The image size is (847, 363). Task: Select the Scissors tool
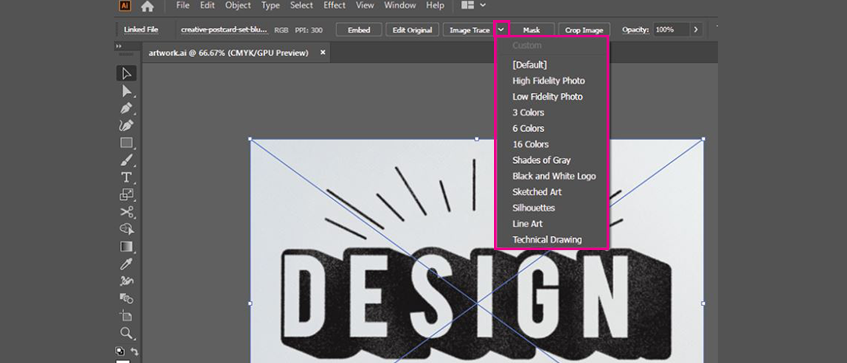pyautogui.click(x=126, y=212)
